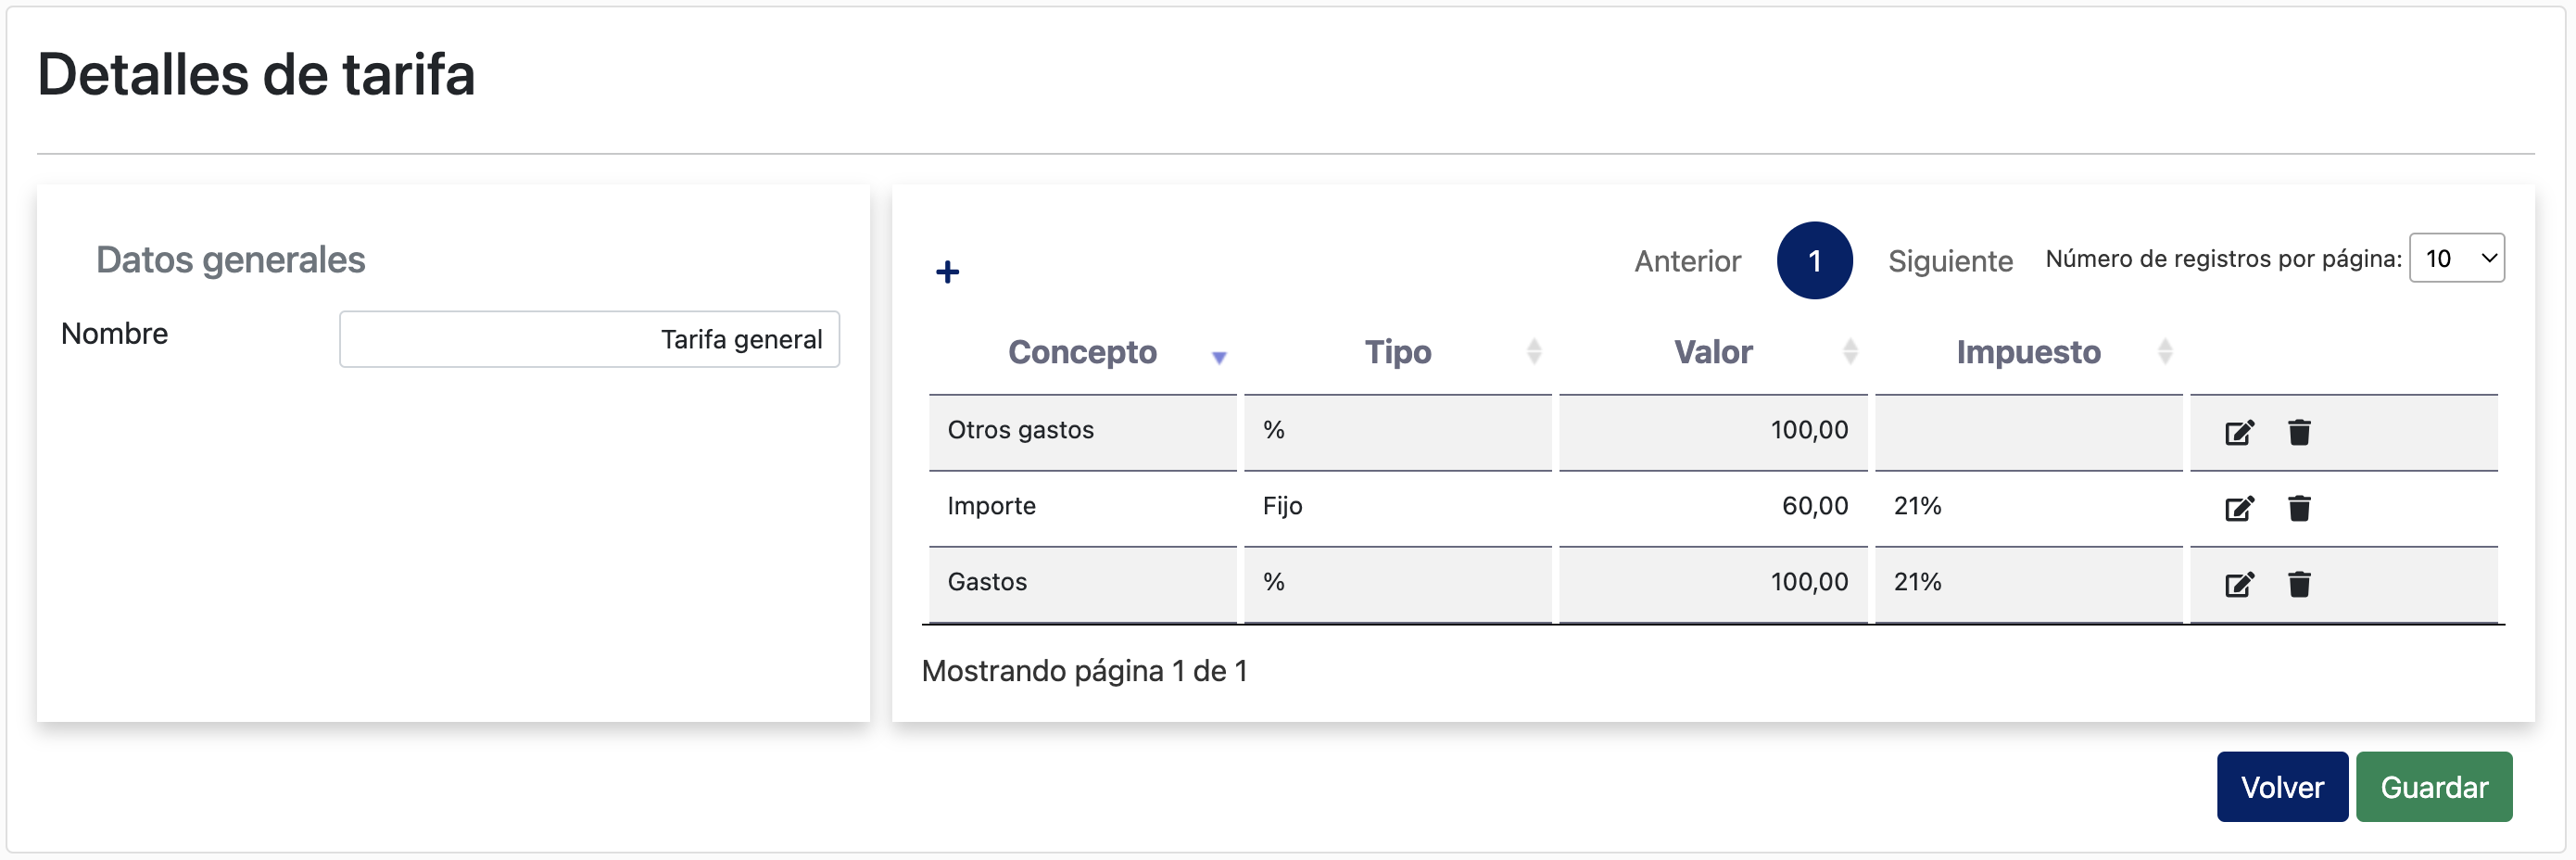Sort table by Tipo column
The image size is (2576, 860).
click(x=1398, y=352)
